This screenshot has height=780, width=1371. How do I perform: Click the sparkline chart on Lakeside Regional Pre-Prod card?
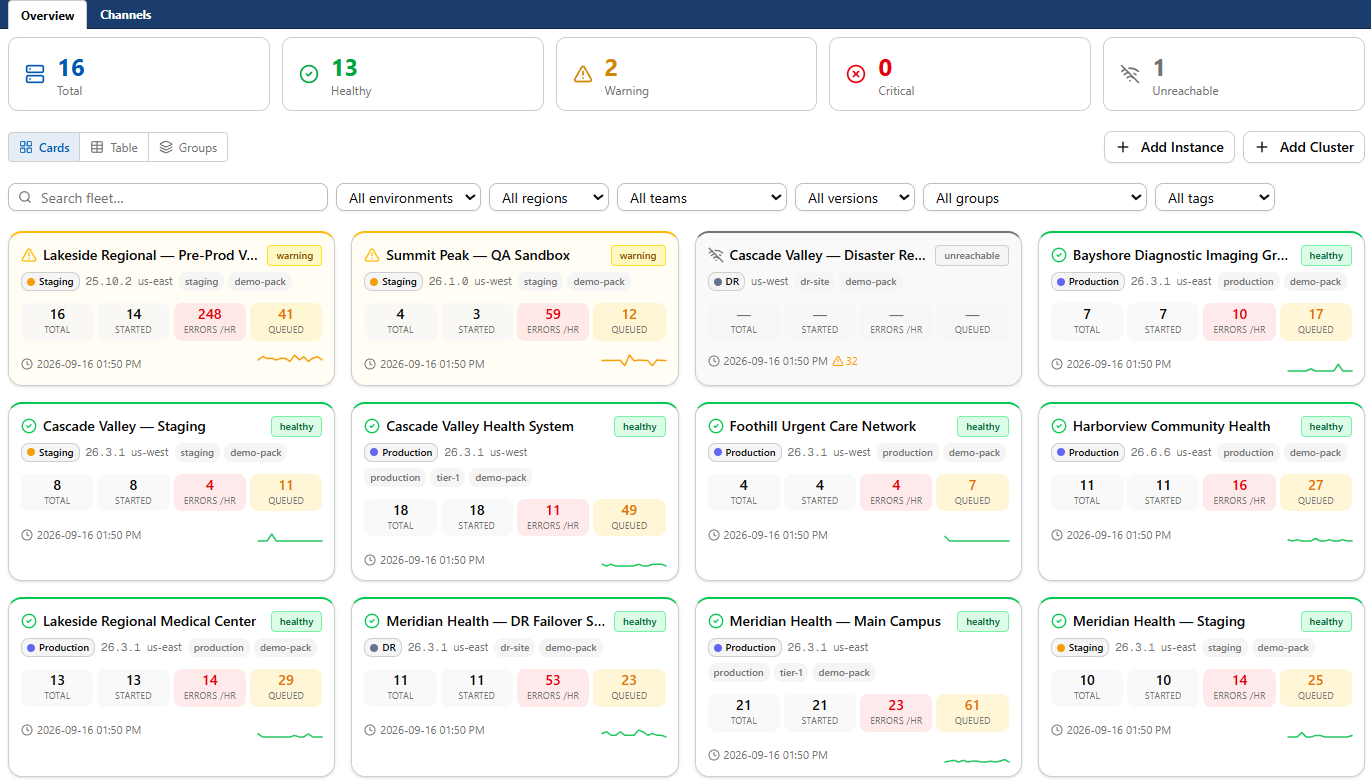[x=290, y=358]
